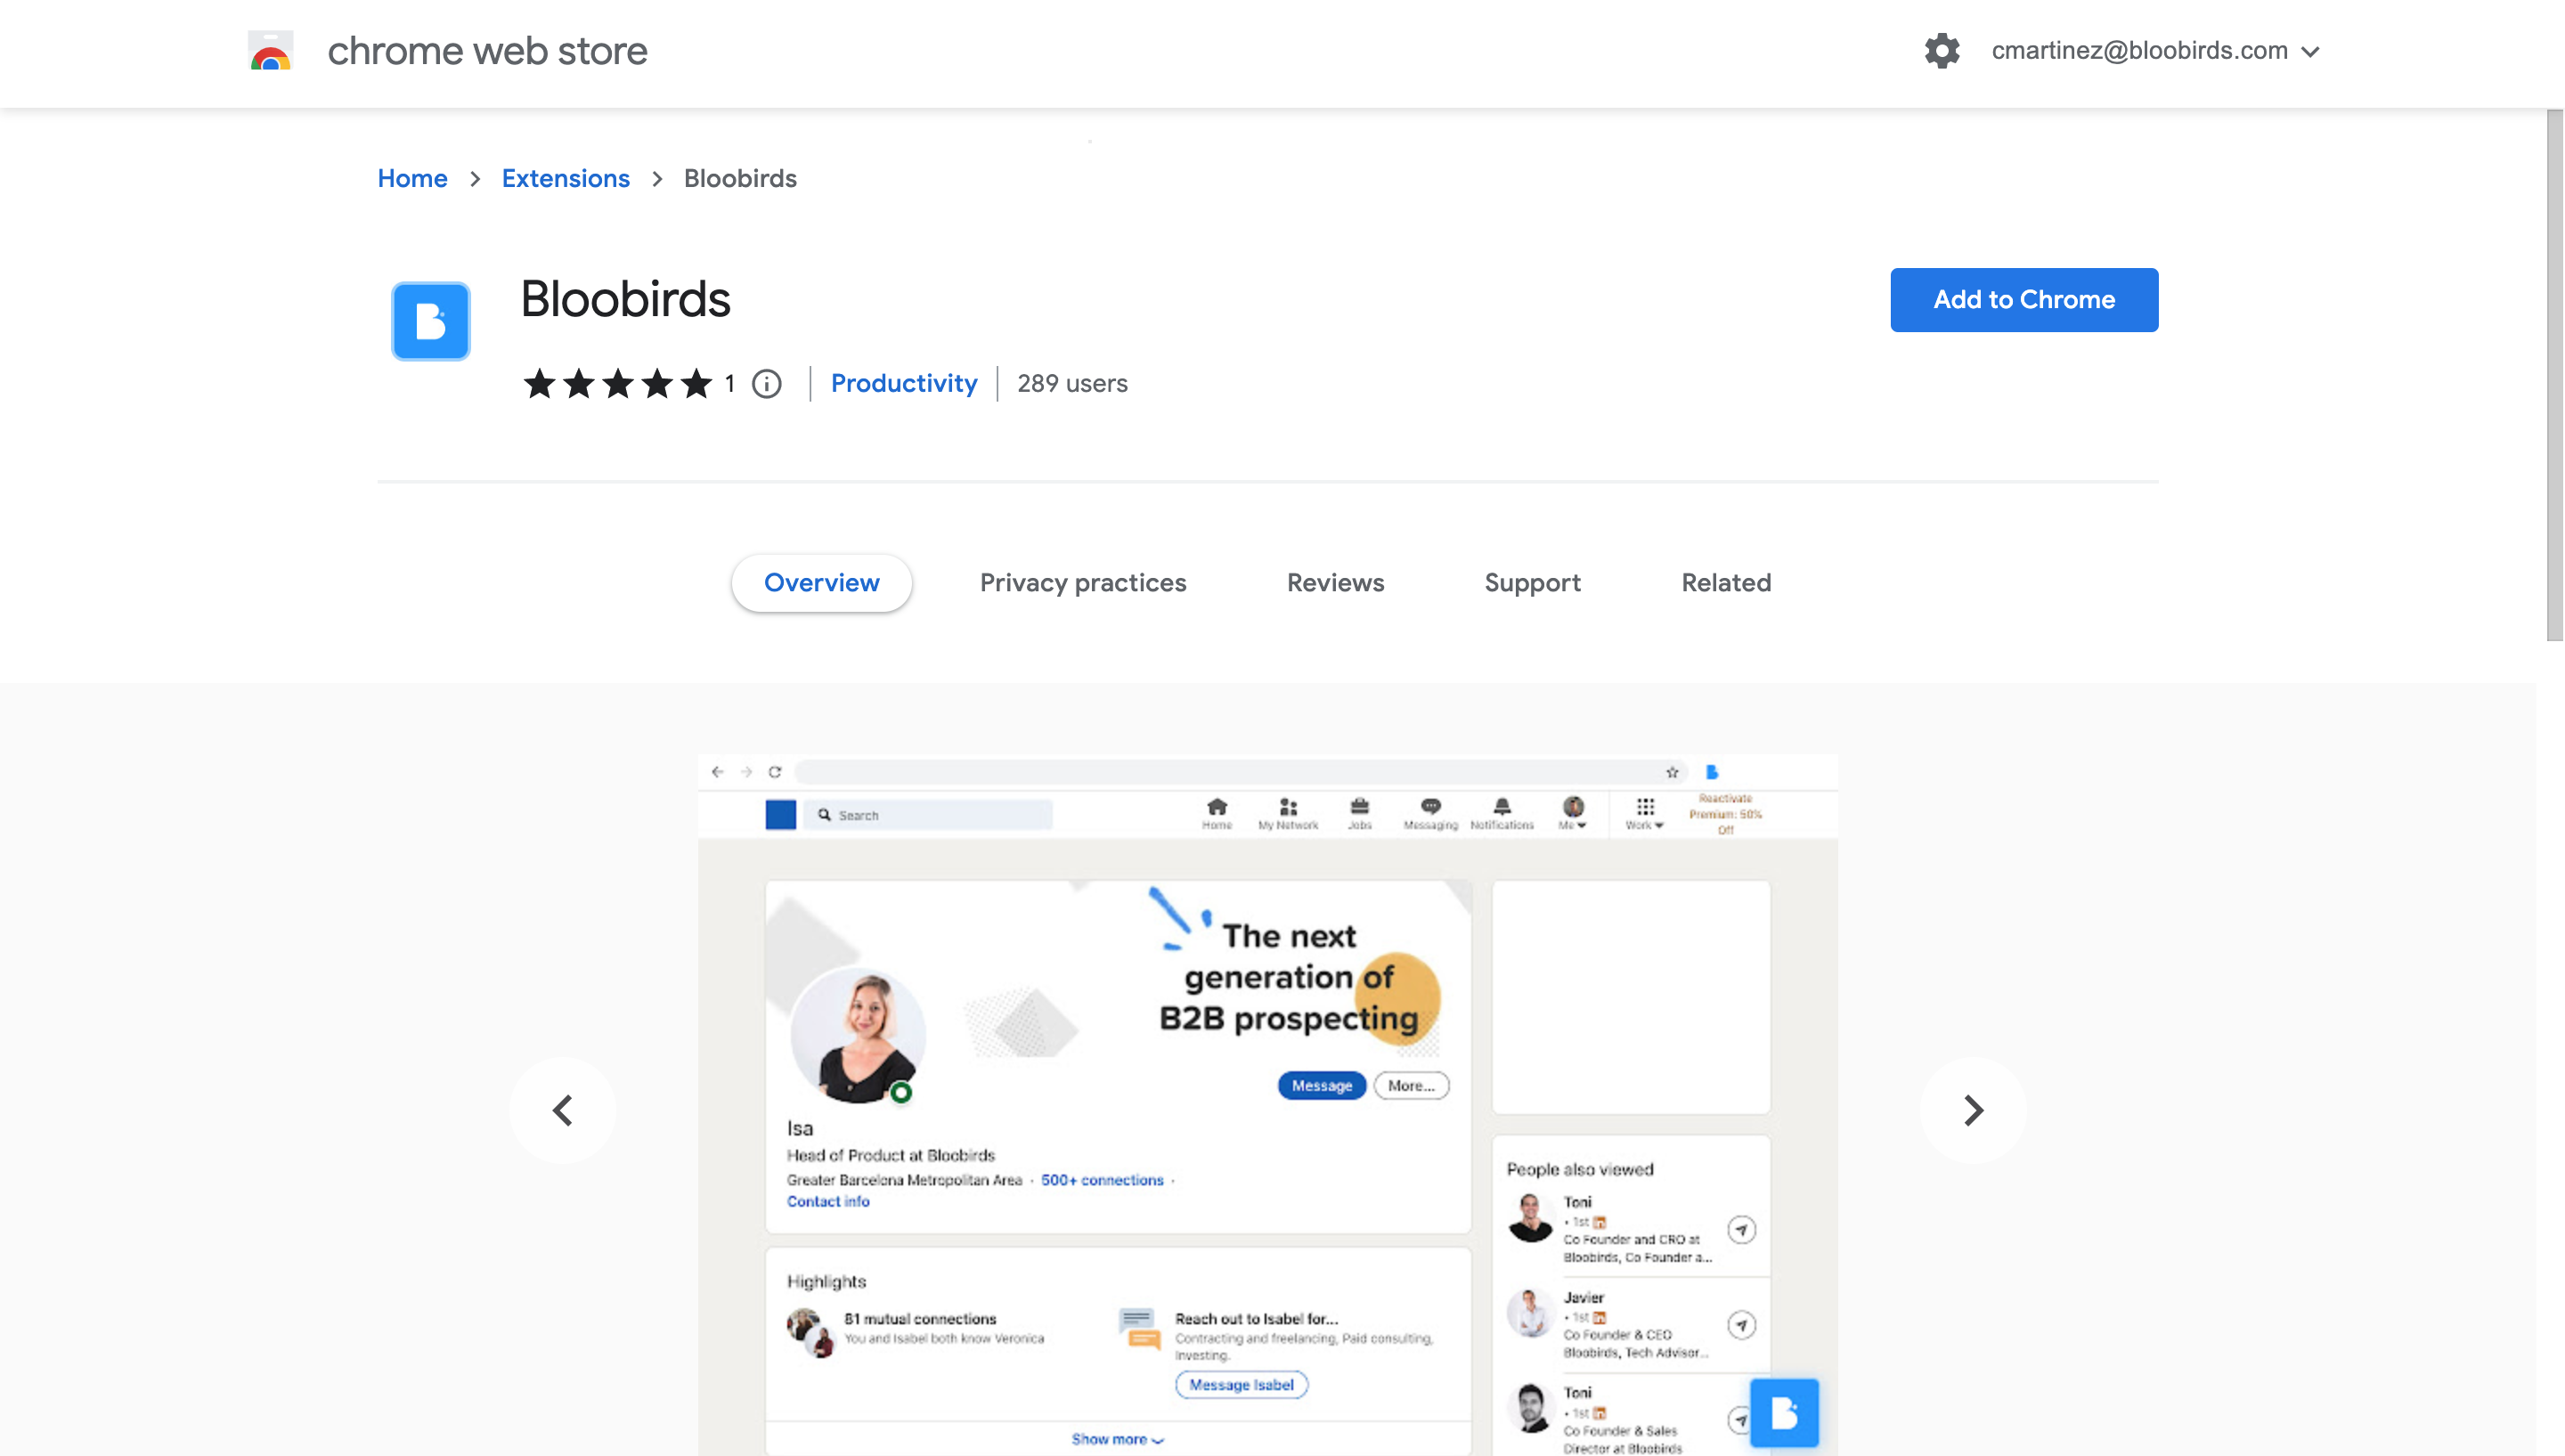
Task: Go to Extensions in the breadcrumb
Action: (x=566, y=178)
